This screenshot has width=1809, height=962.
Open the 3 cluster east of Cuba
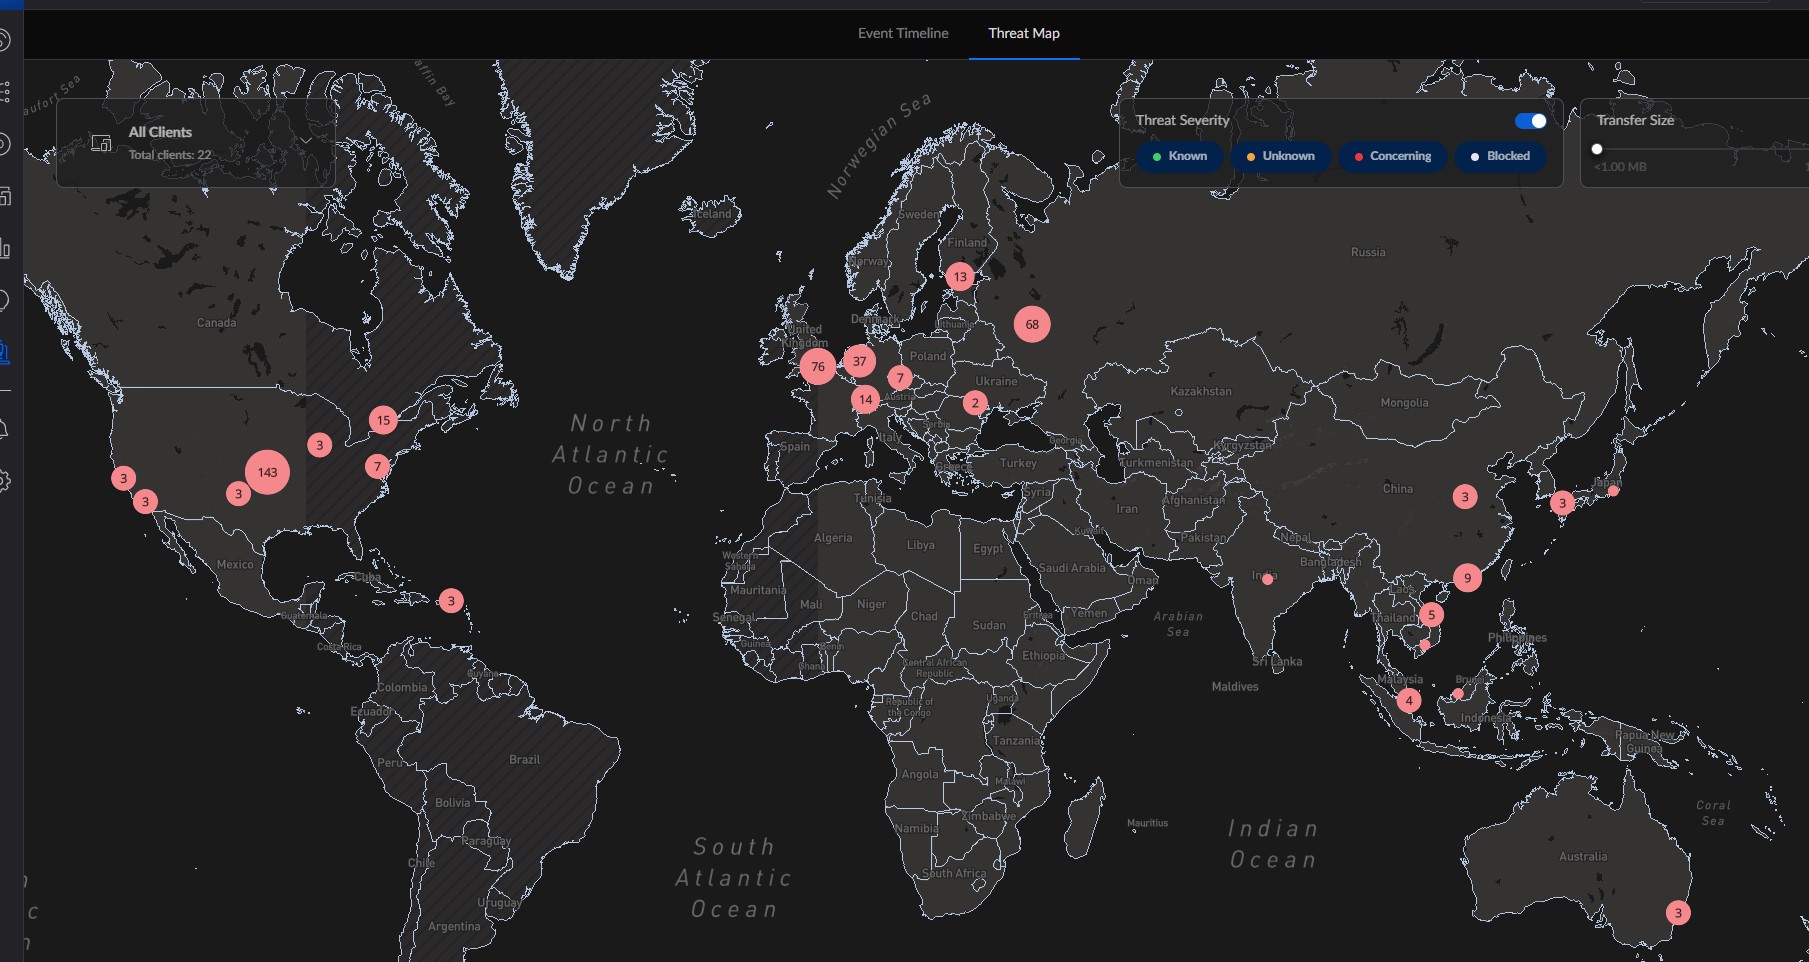pyautogui.click(x=451, y=601)
